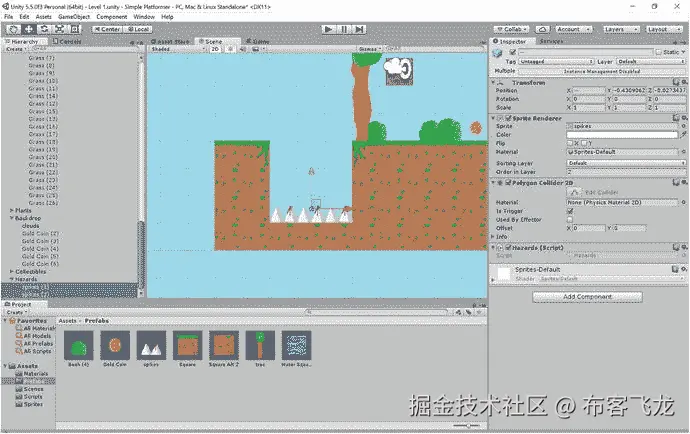Toggle Flip Y checkbox
Screen dimensions: 690x434
pyautogui.click(x=584, y=143)
